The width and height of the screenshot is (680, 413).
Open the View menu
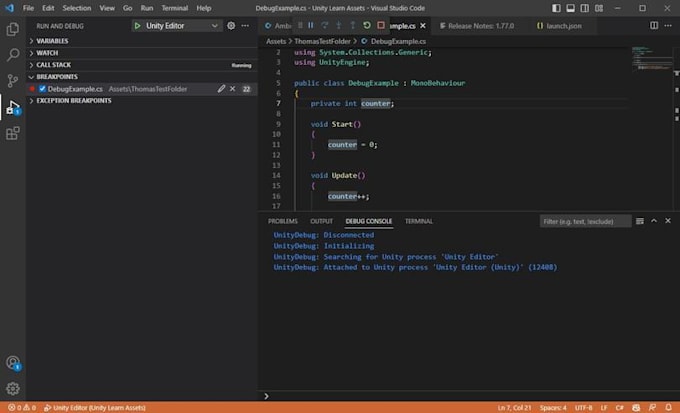pyautogui.click(x=107, y=8)
